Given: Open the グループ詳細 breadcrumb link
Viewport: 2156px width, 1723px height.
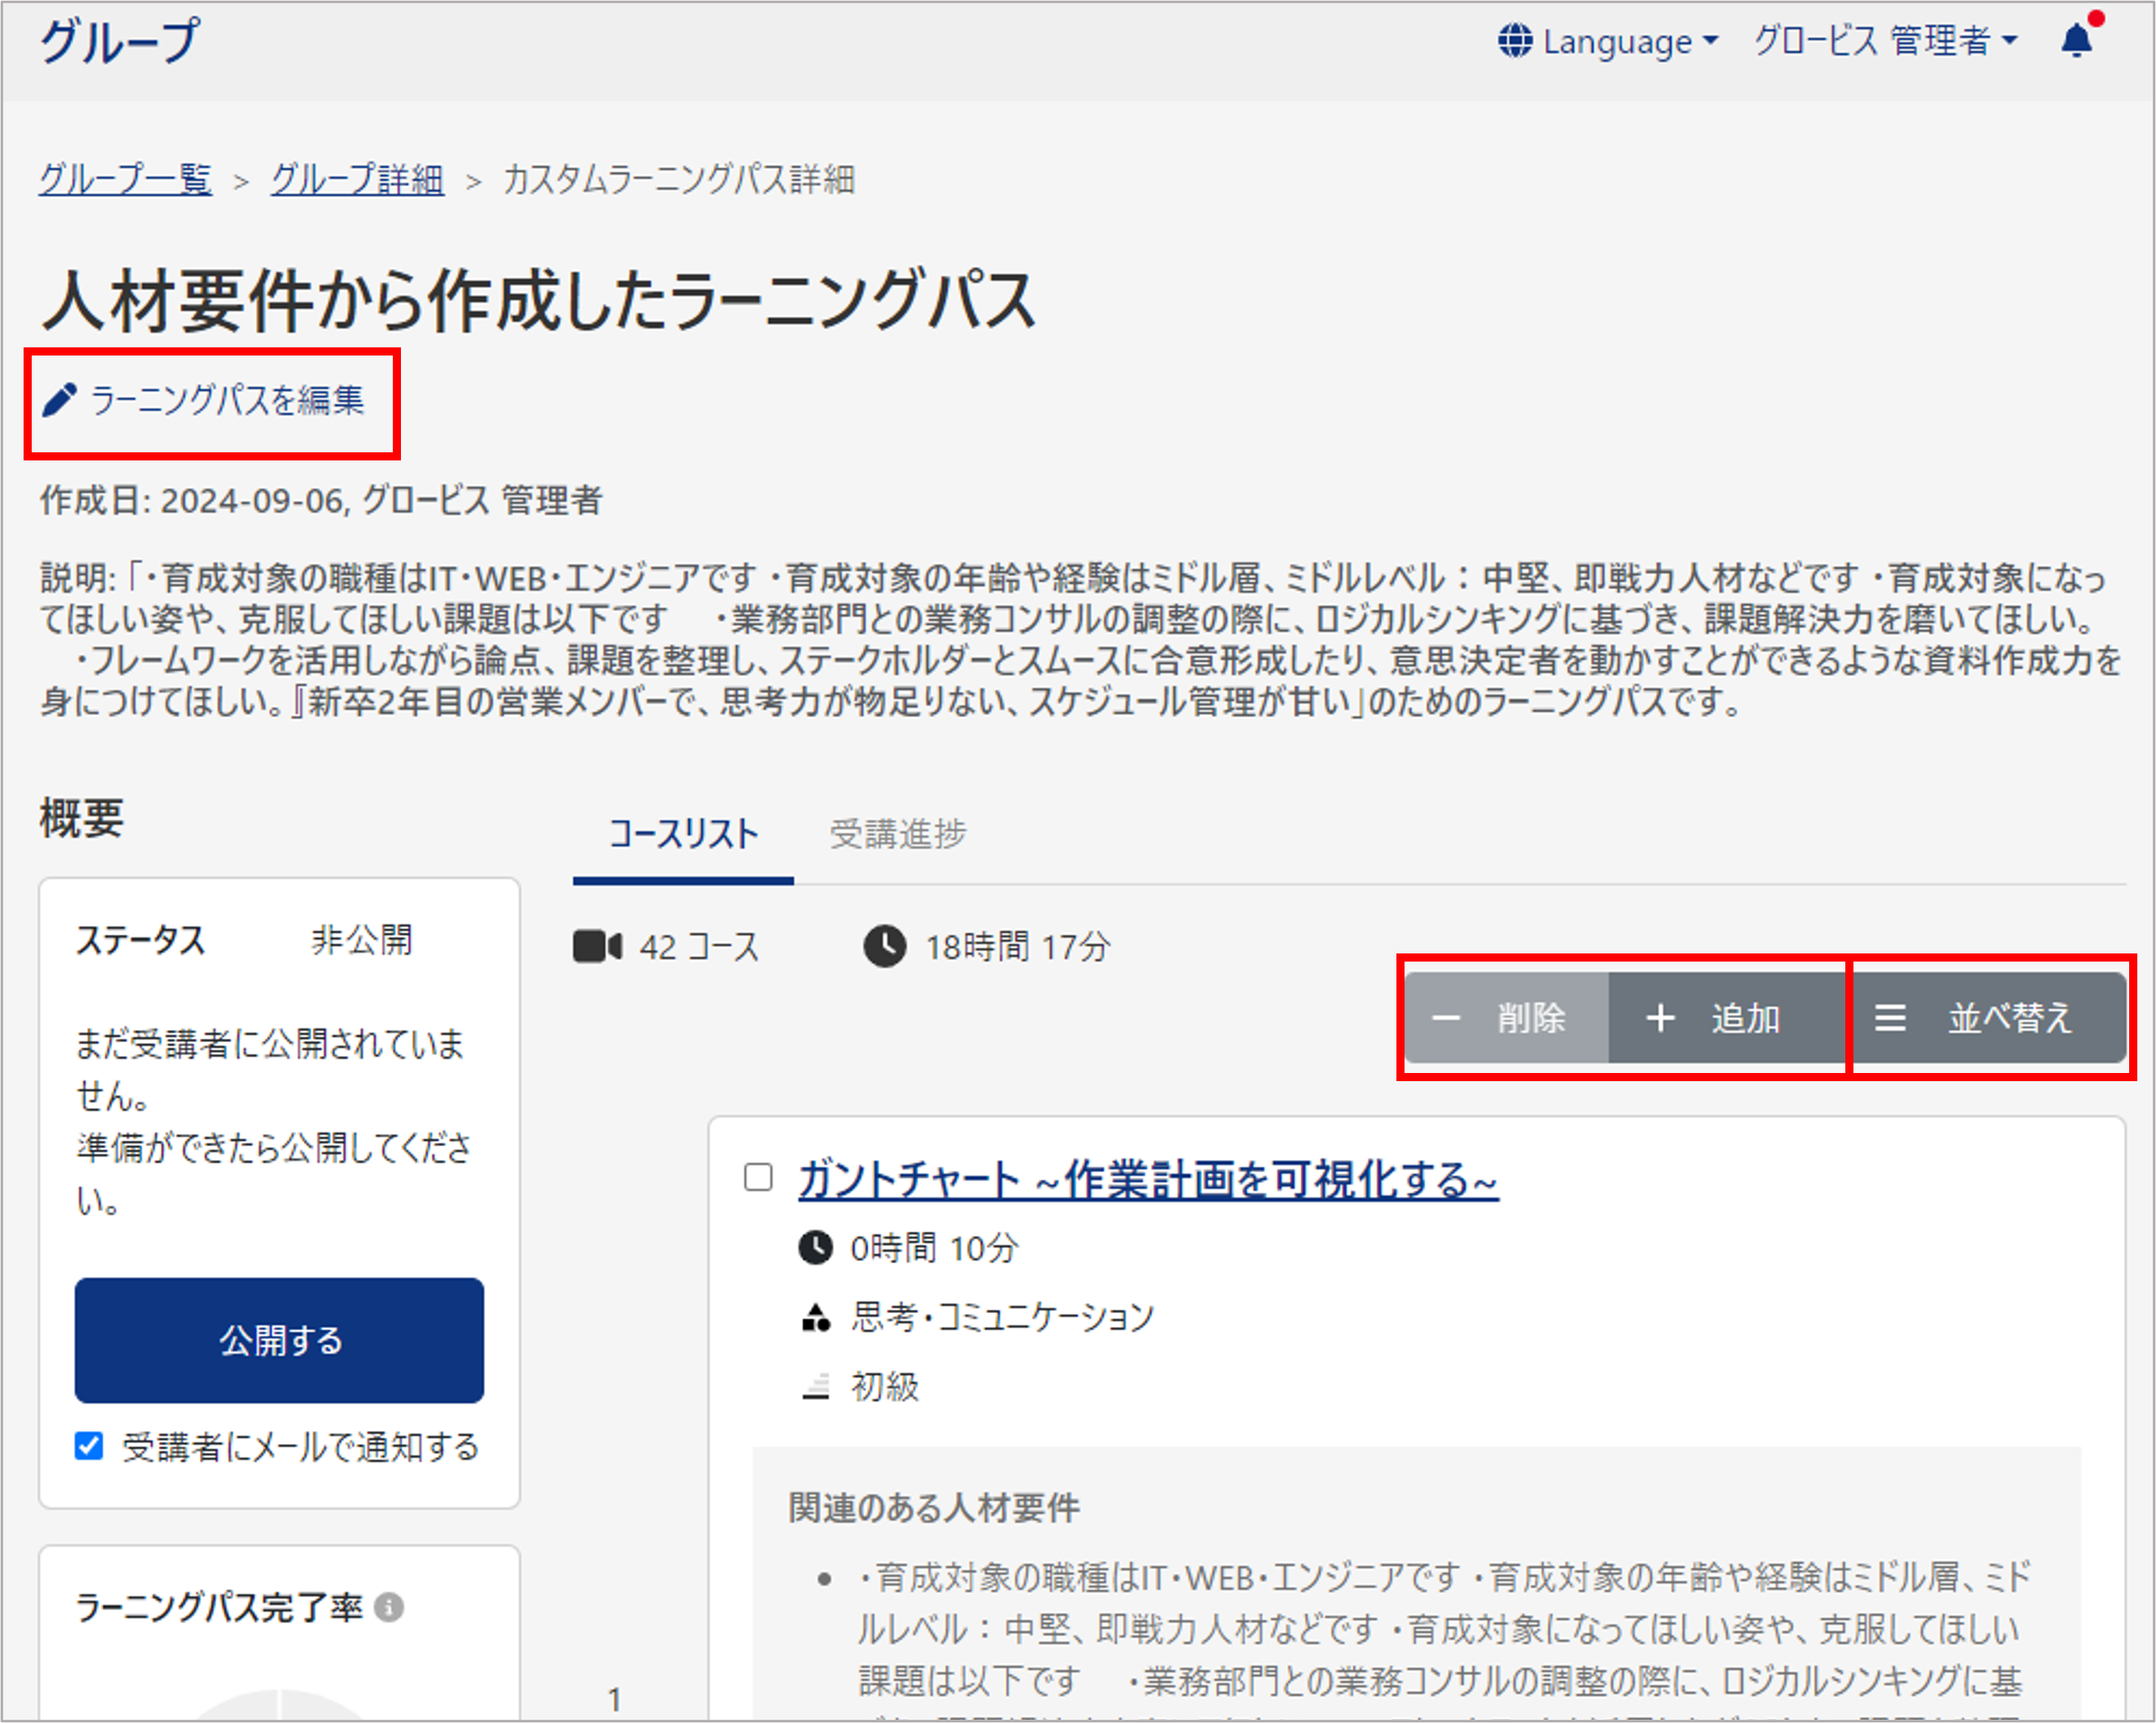Looking at the screenshot, I should coord(358,180).
